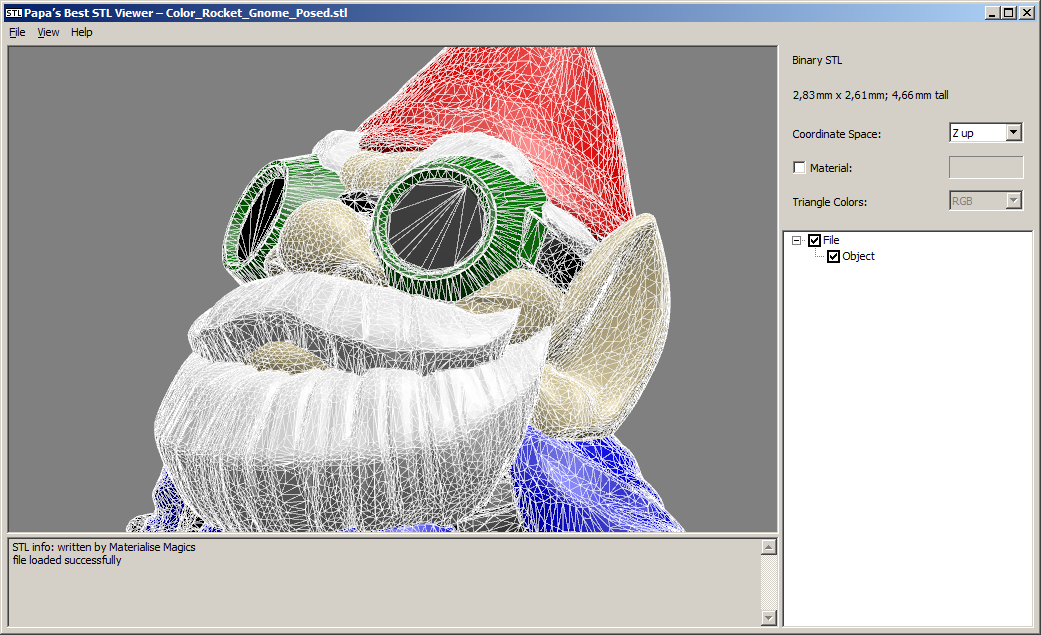1041x635 pixels.
Task: Open the Triangle Colors RGB dropdown
Action: pyautogui.click(x=1013, y=201)
